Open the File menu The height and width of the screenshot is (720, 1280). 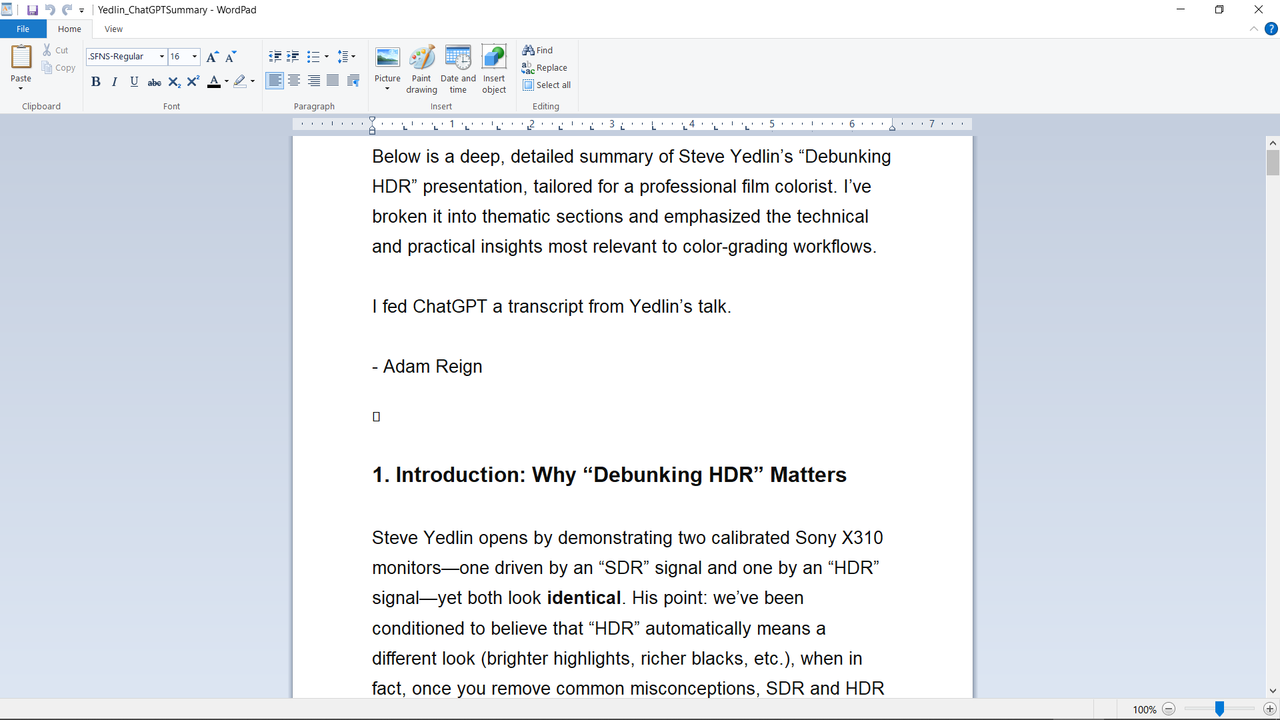[x=23, y=29]
